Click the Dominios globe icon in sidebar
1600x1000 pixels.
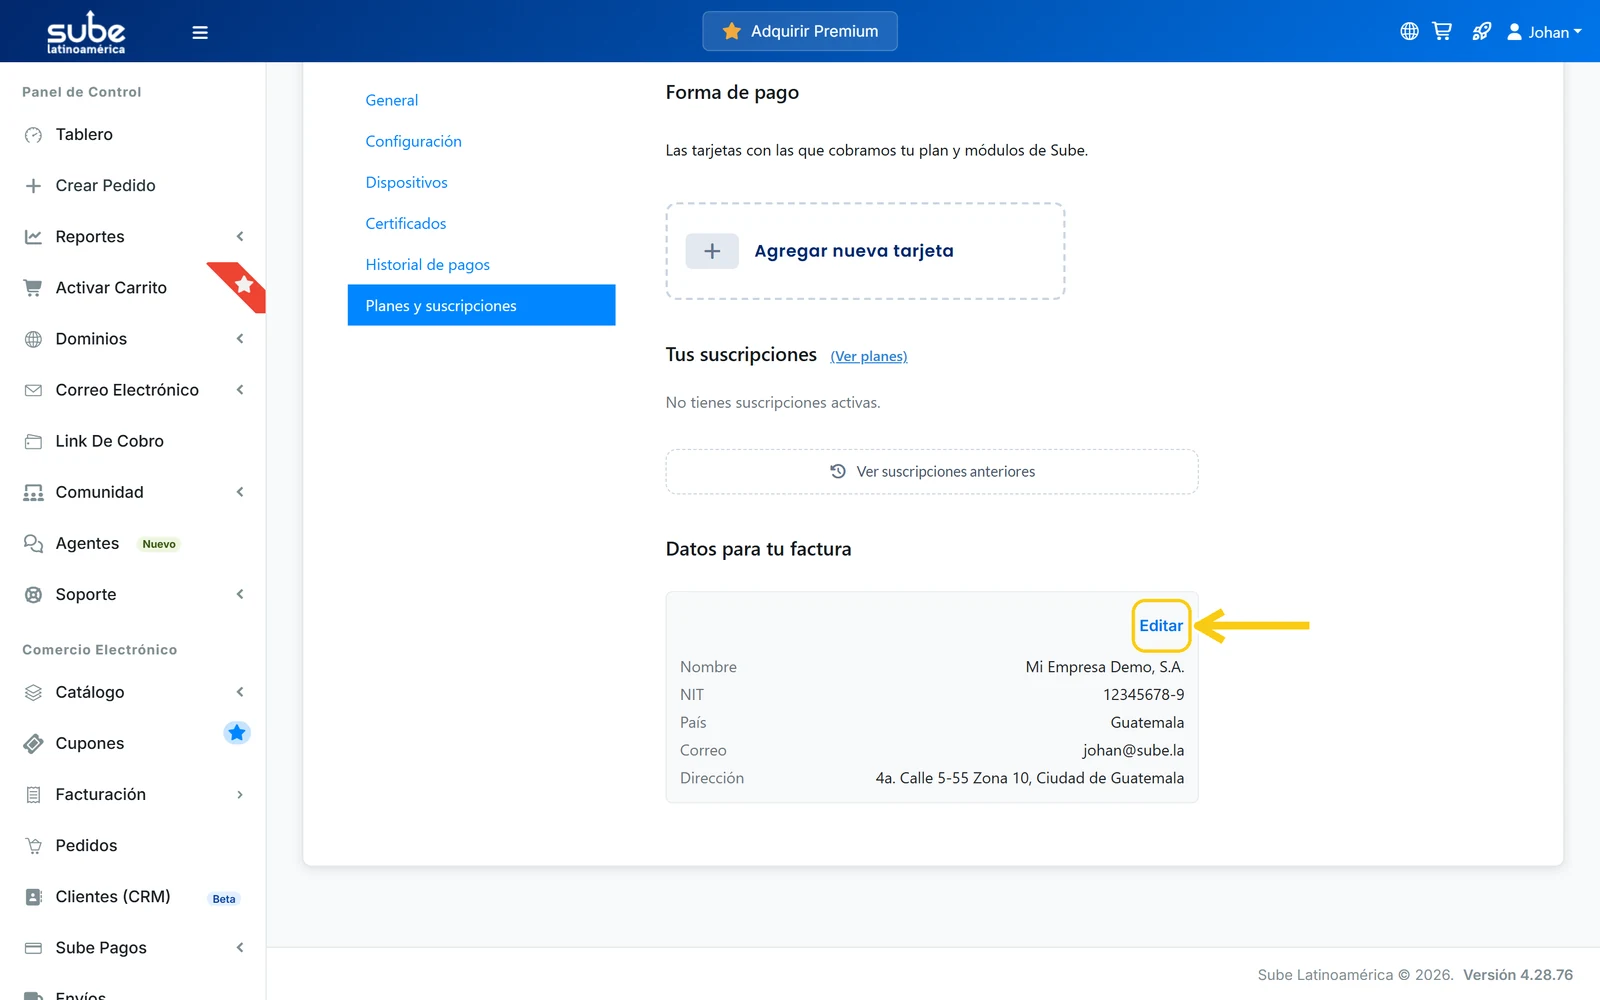(x=33, y=339)
